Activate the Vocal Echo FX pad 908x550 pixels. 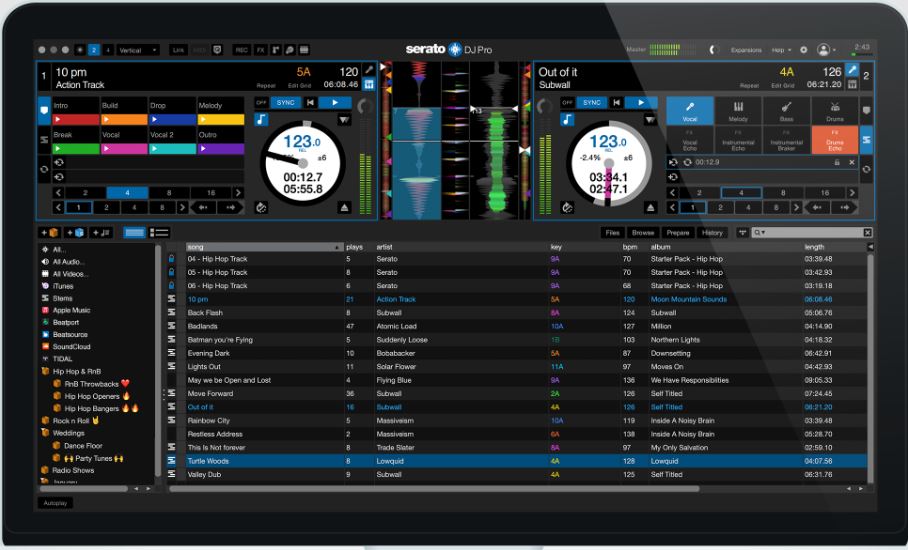690,140
